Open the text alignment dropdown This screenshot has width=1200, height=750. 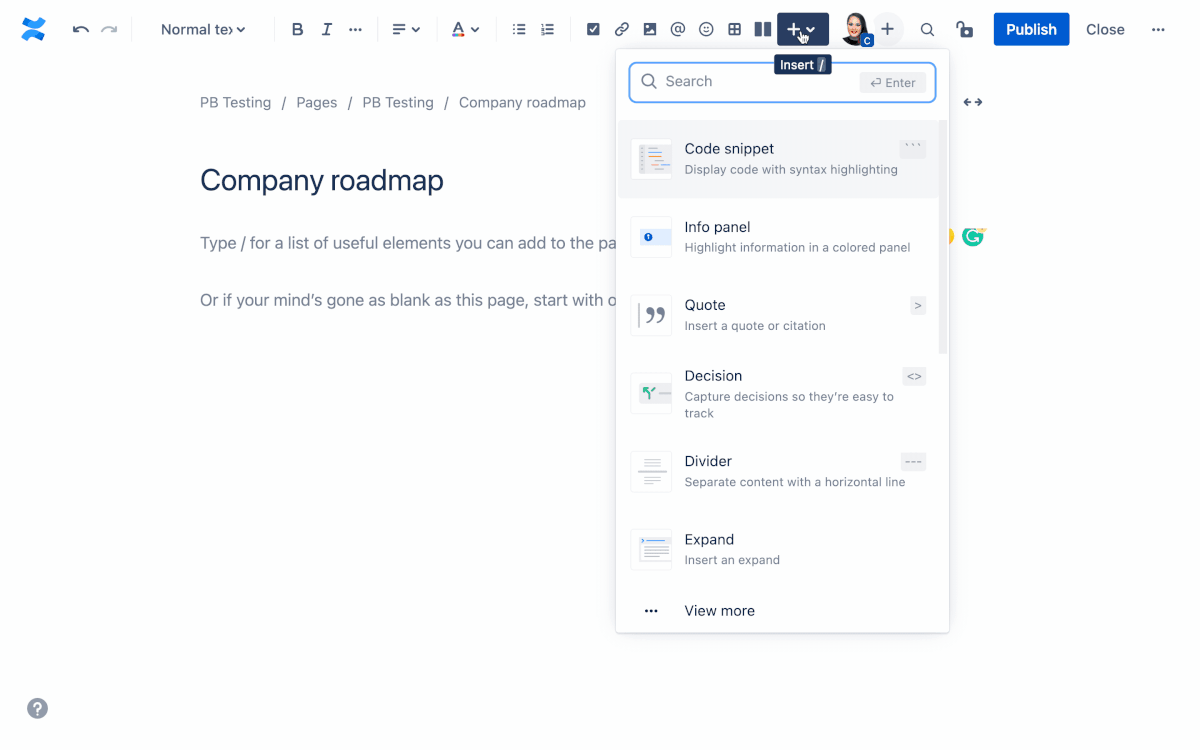click(x=405, y=30)
